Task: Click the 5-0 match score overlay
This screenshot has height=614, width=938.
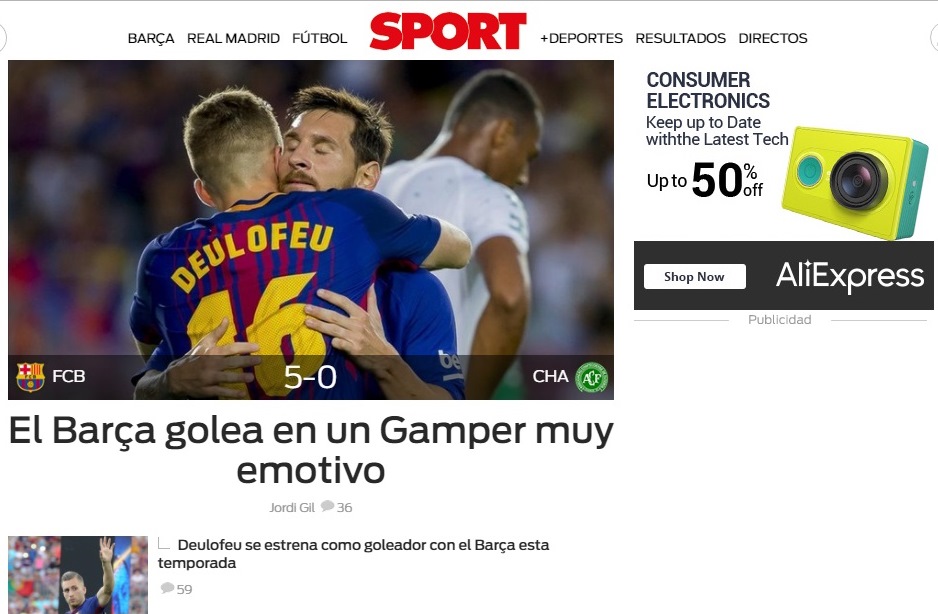Action: coord(310,377)
